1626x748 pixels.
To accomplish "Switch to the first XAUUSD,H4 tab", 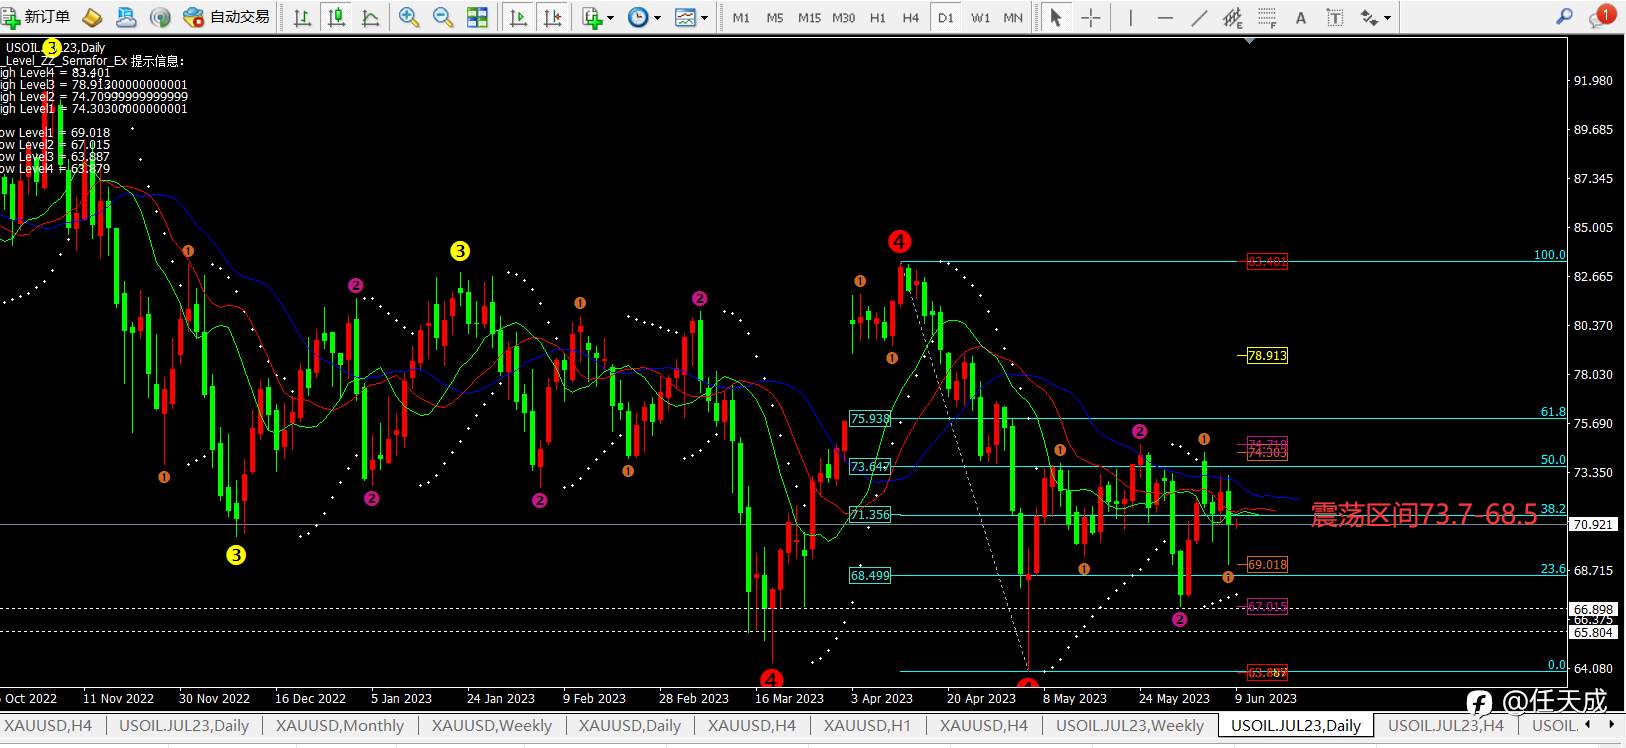I will click(x=47, y=726).
